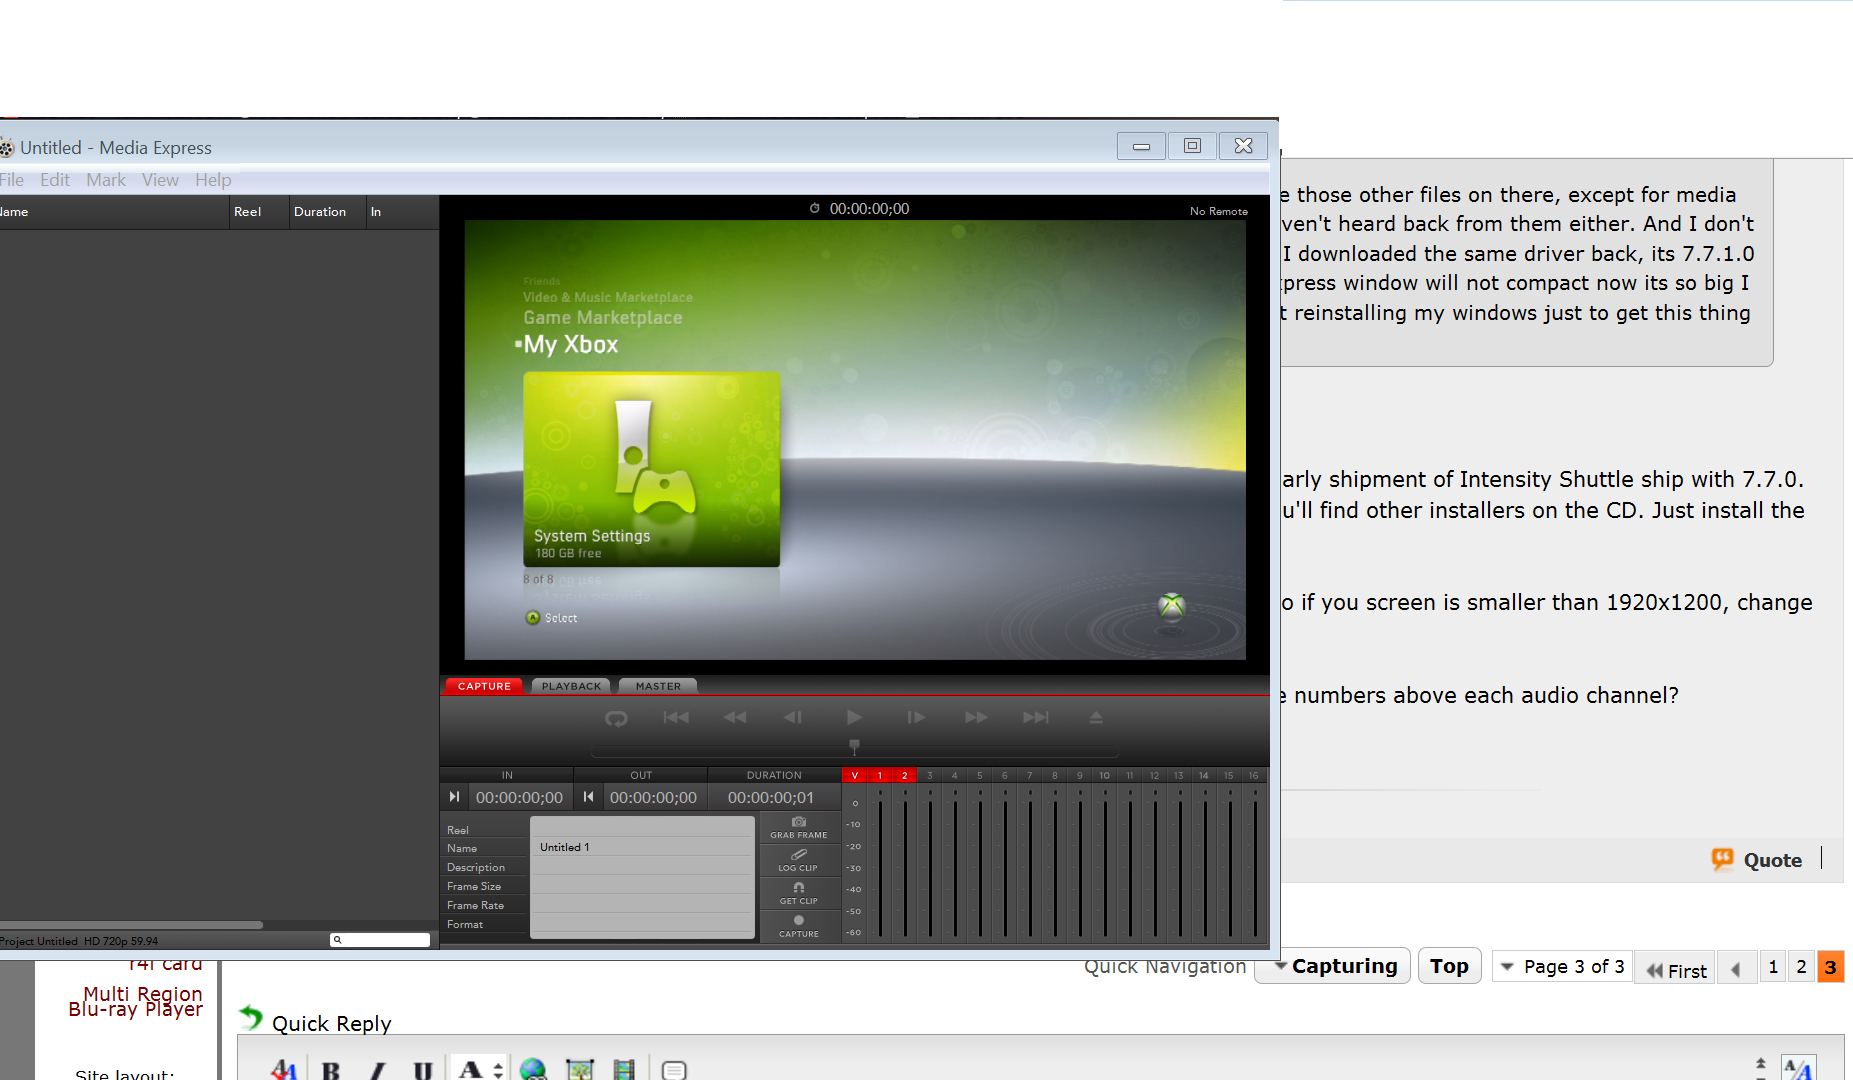Go to the First page link
Image resolution: width=1853 pixels, height=1080 pixels.
pos(1676,970)
